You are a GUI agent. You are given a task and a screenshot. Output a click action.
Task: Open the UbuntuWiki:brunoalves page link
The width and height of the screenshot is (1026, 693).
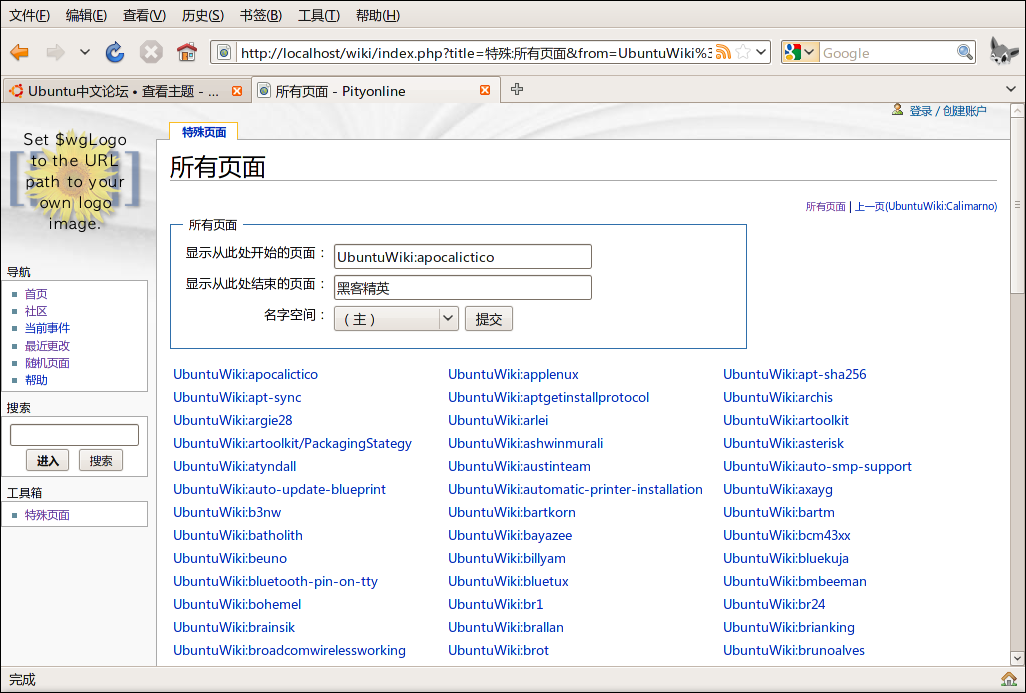794,650
